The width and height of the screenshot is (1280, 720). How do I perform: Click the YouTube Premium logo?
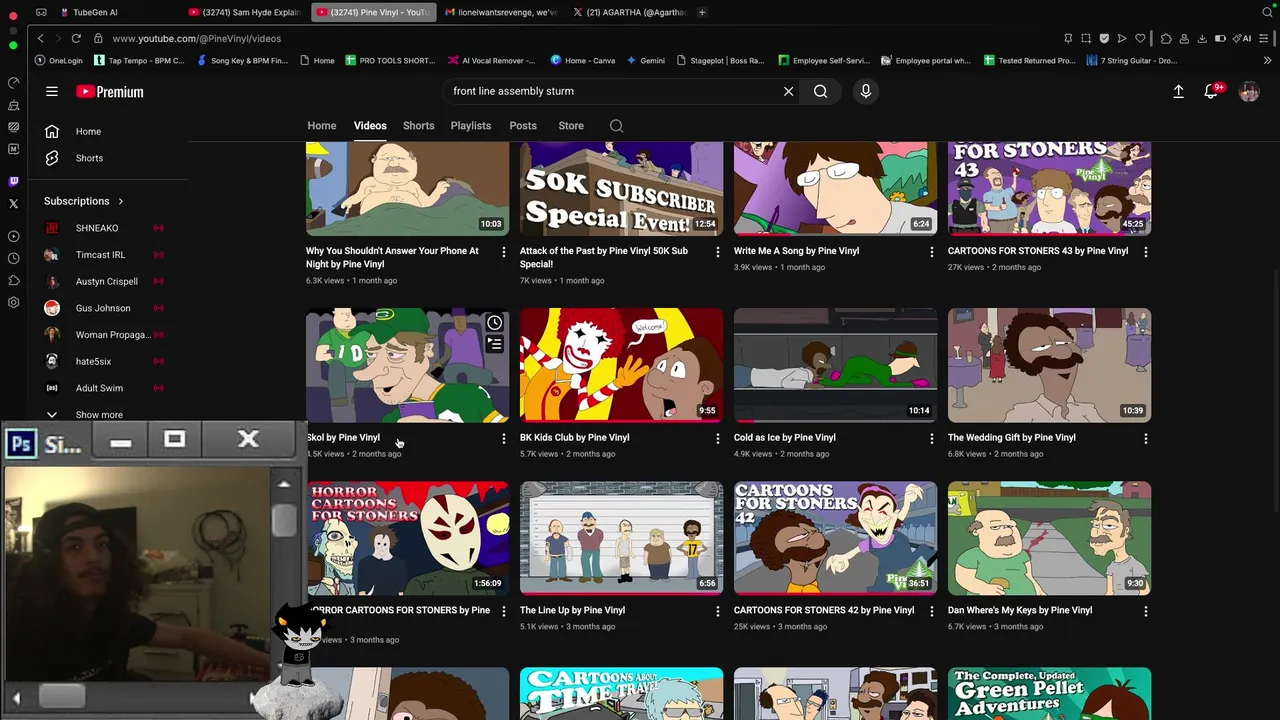point(110,91)
